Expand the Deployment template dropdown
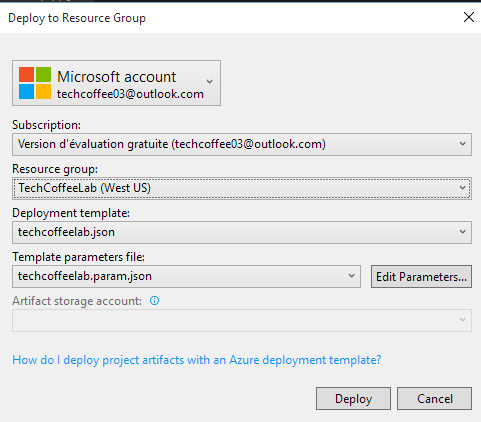This screenshot has height=422, width=481. 242,232
